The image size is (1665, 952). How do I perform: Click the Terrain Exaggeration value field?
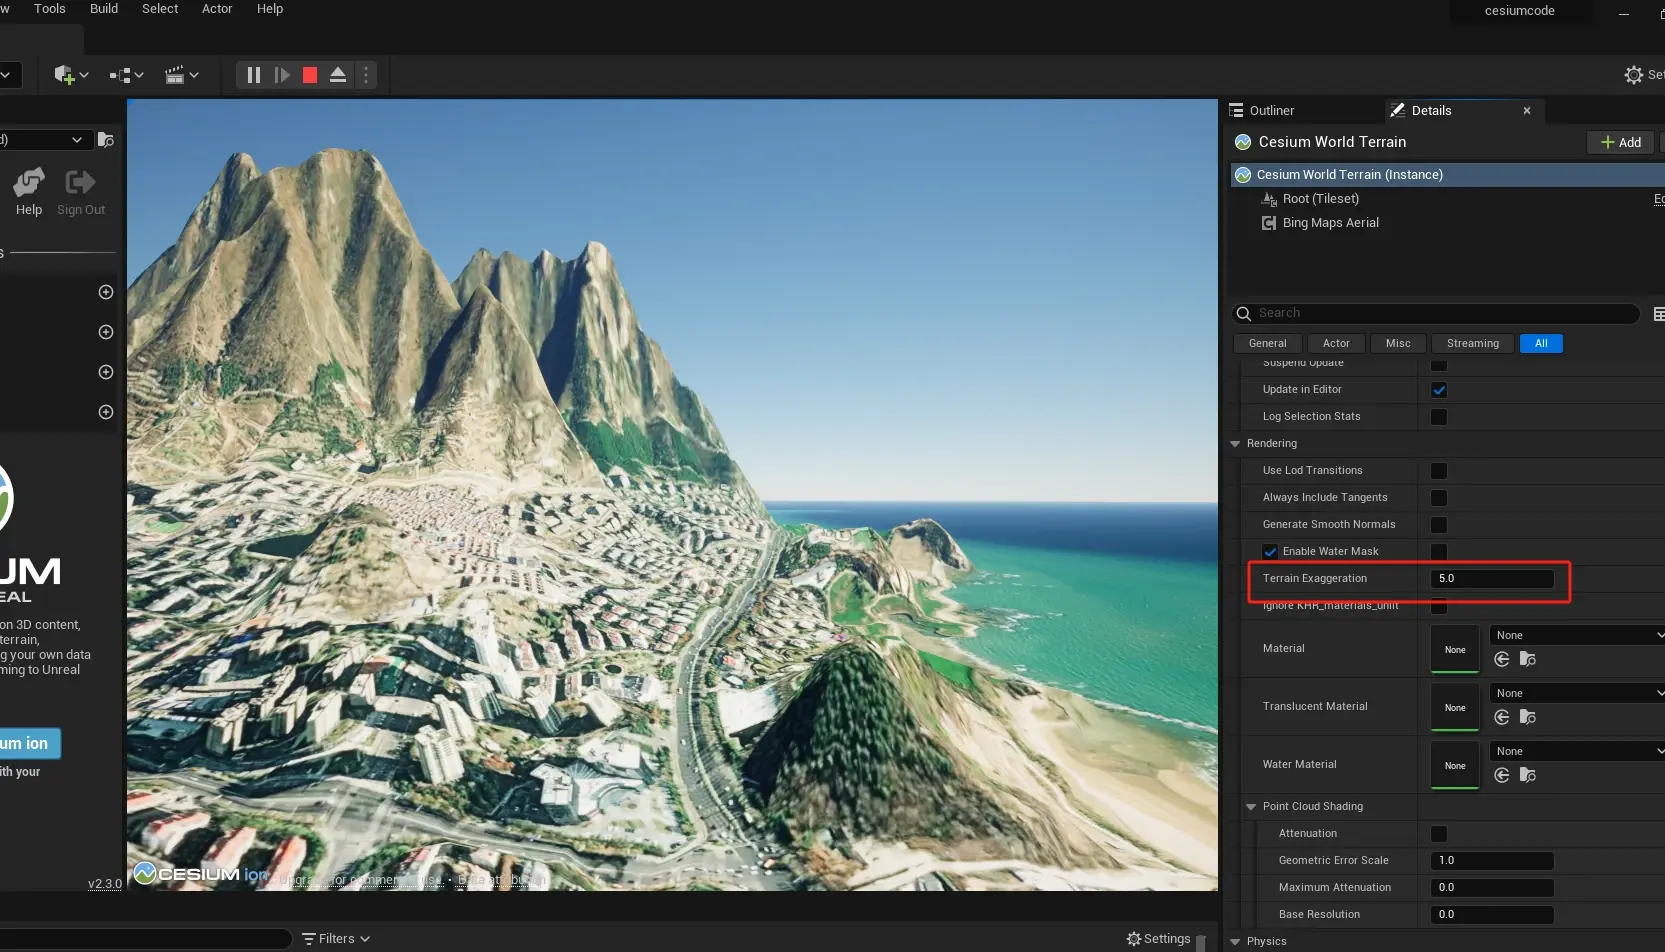pos(1492,579)
